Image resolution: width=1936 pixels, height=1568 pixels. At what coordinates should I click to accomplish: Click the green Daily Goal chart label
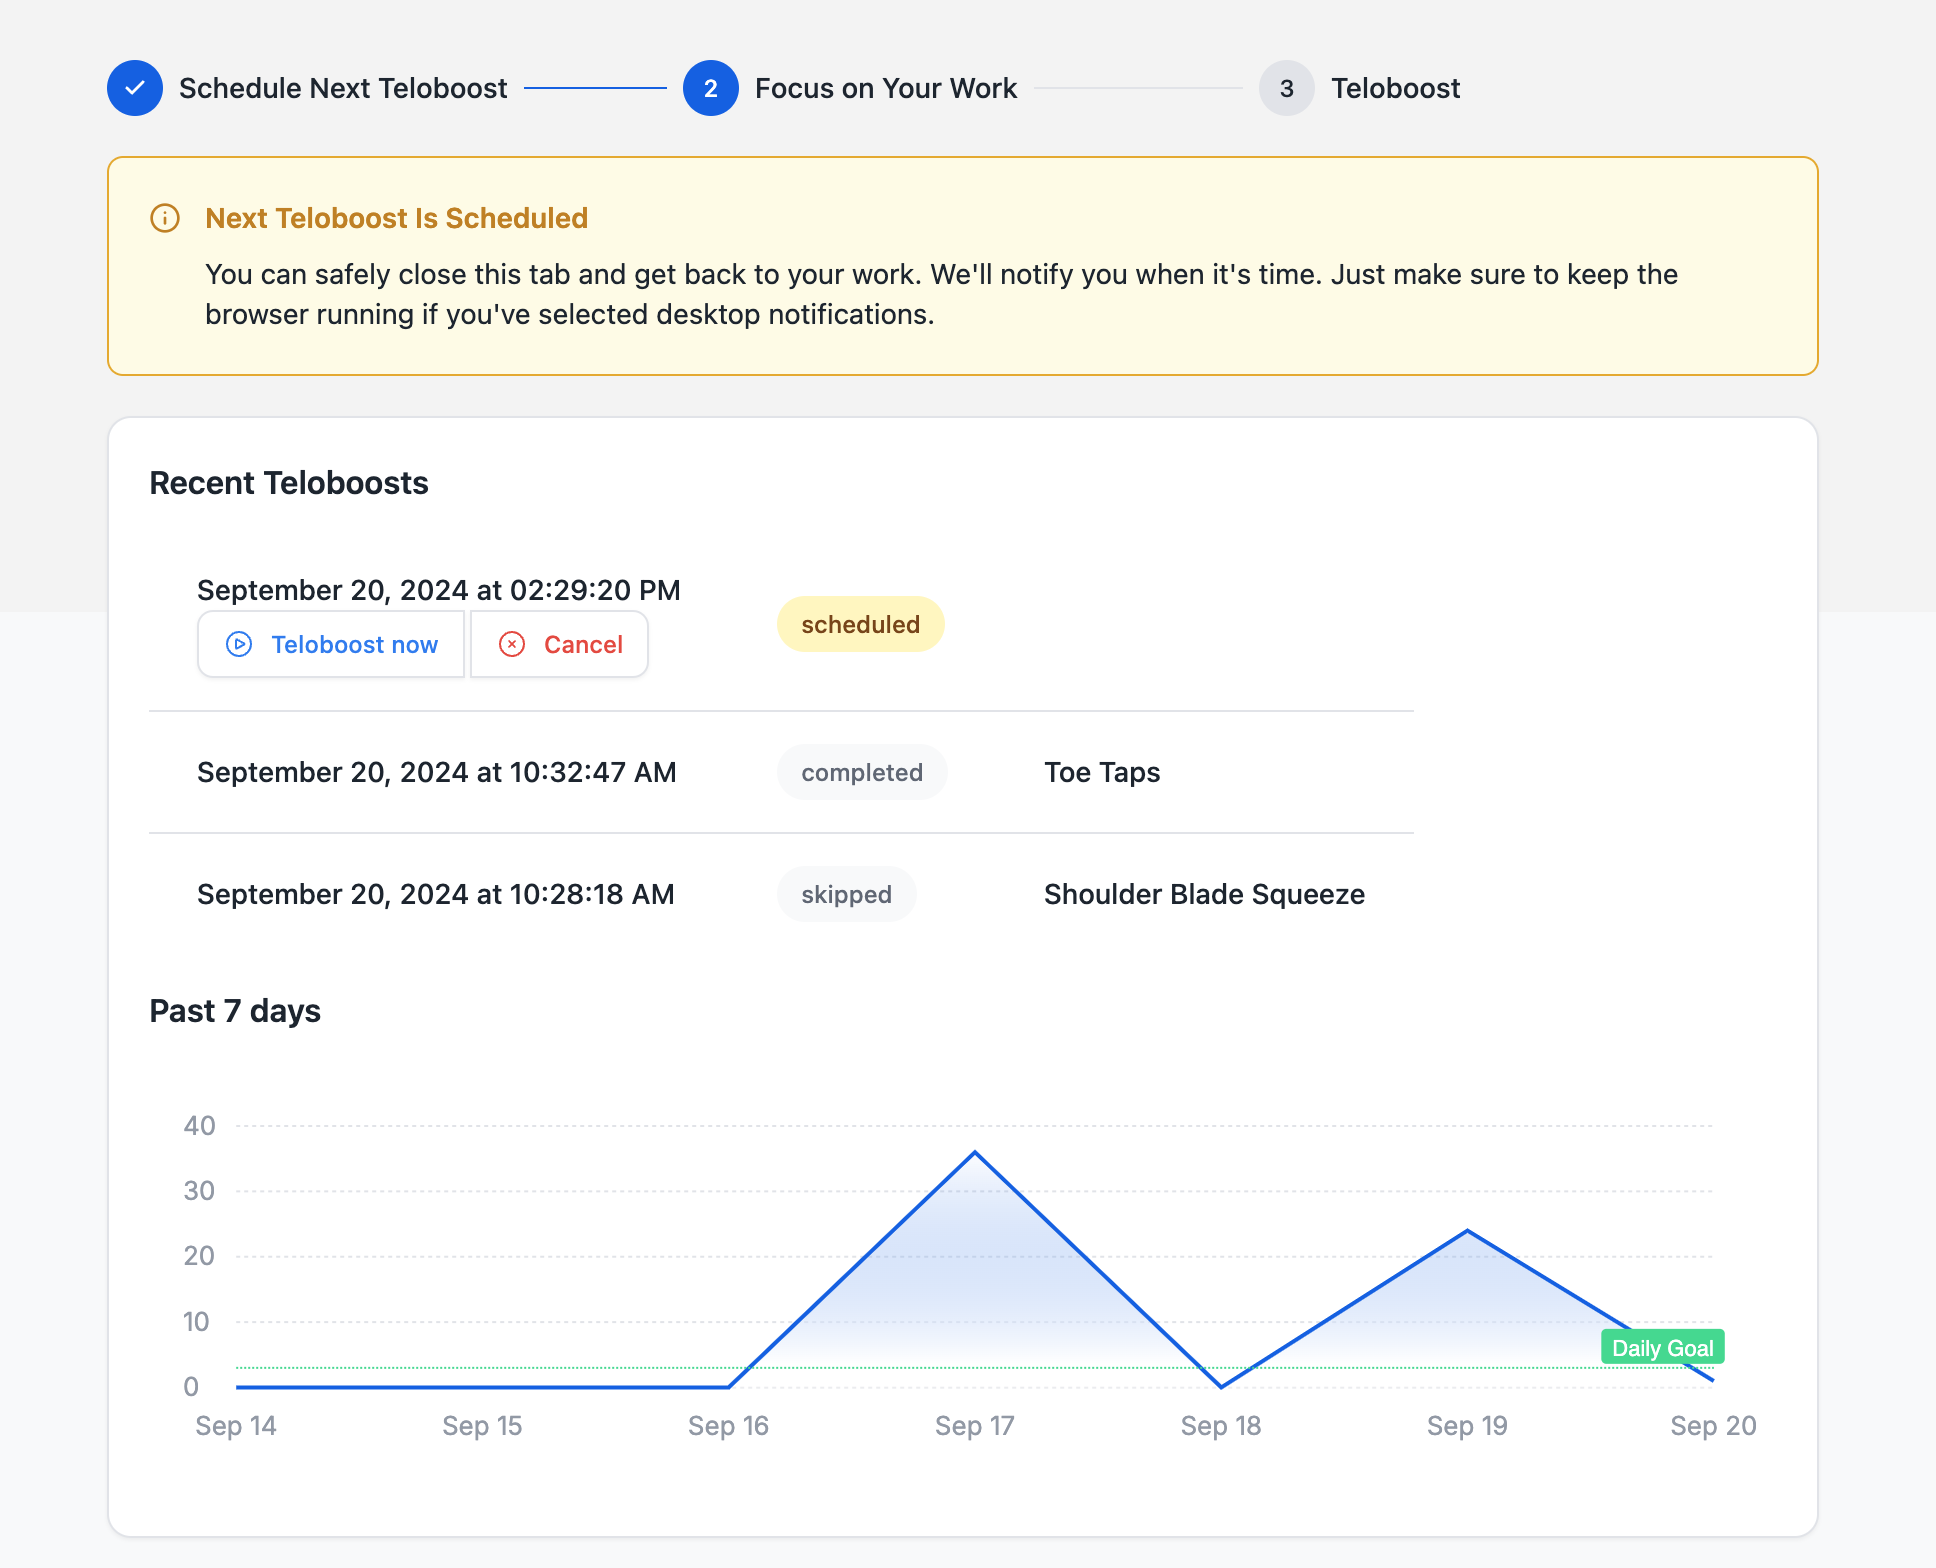click(1662, 1347)
